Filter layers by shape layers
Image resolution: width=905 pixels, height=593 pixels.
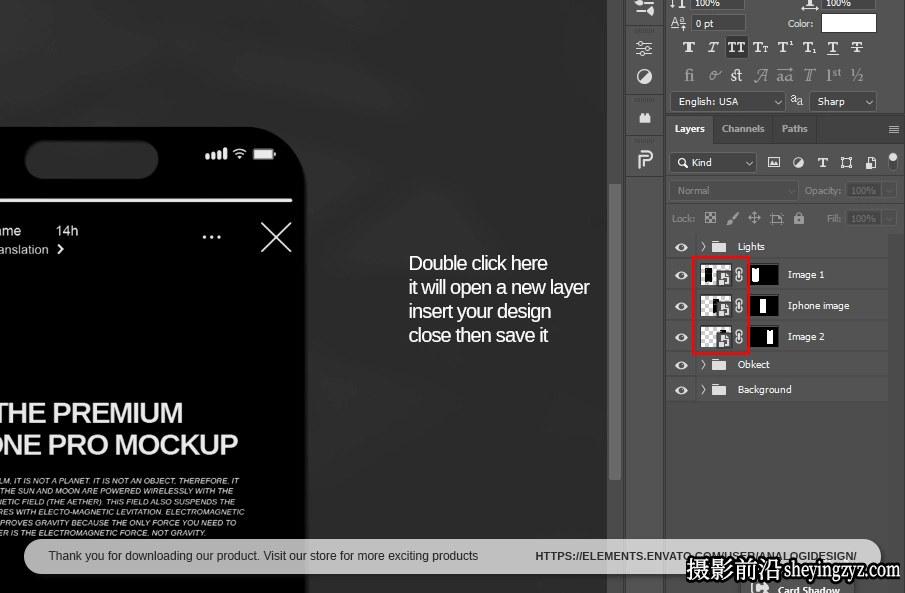pyautogui.click(x=847, y=162)
